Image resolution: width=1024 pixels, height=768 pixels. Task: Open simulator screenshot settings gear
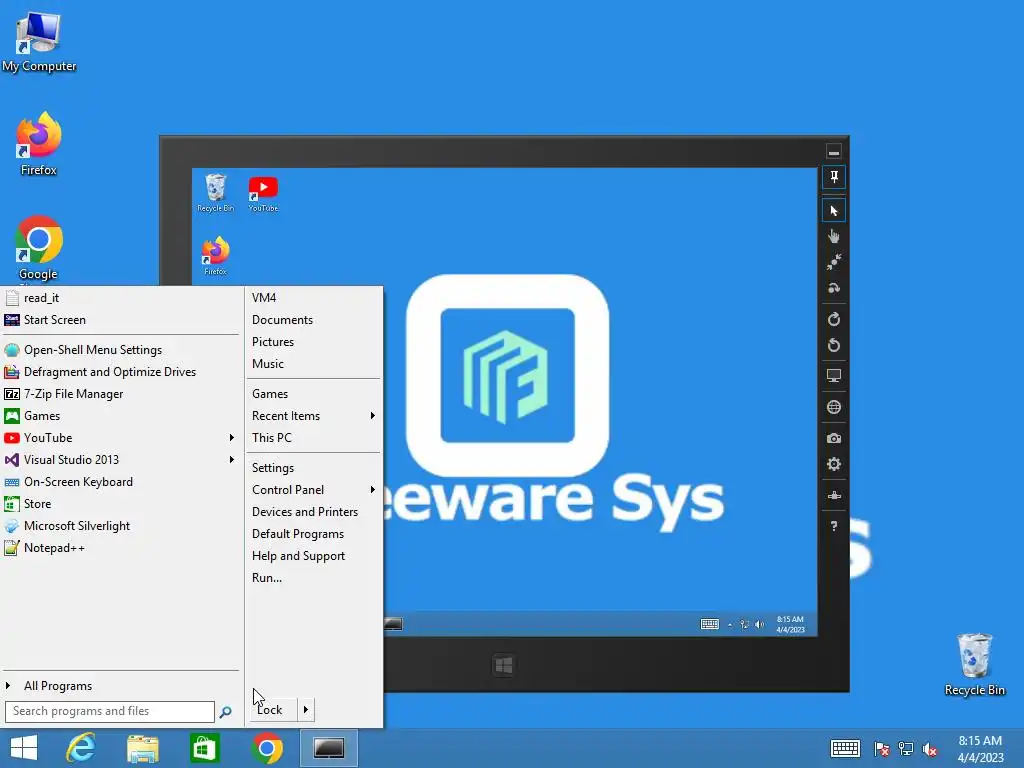click(x=834, y=464)
